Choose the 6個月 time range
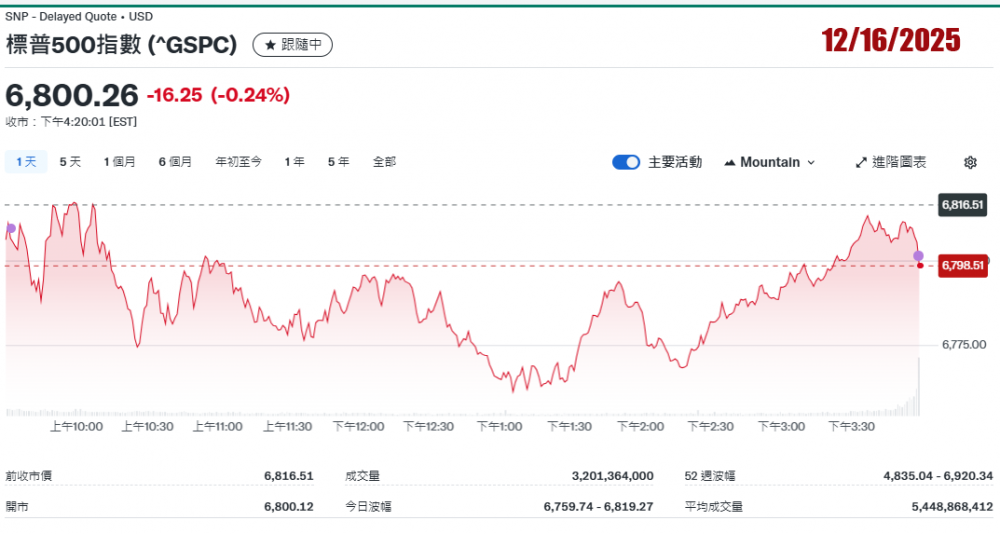The height and width of the screenshot is (534, 1000). click(x=175, y=162)
